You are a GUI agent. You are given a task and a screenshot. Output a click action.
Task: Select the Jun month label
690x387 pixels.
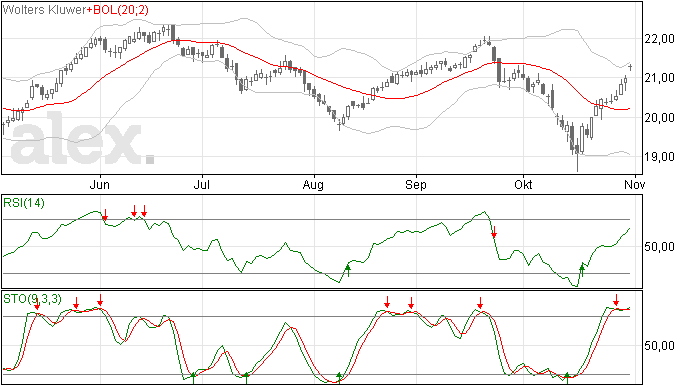click(x=99, y=184)
